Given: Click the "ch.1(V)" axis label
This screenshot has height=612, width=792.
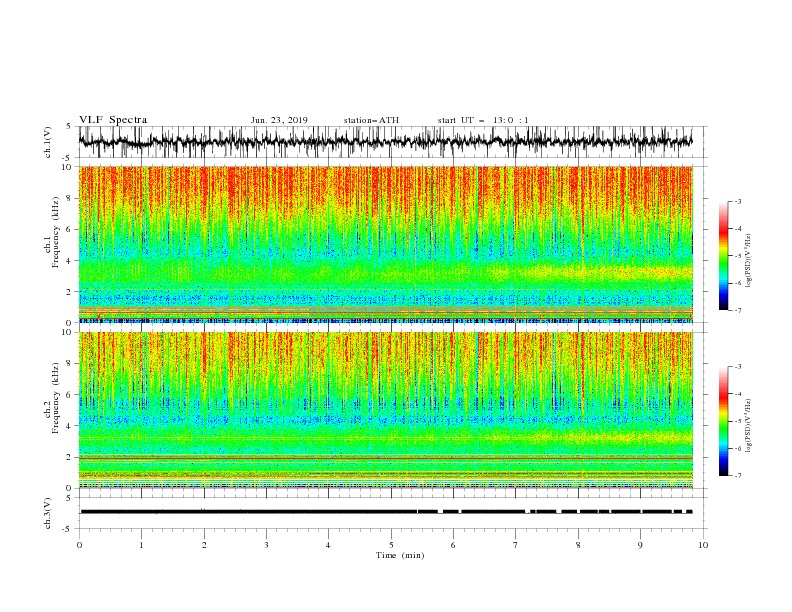Looking at the screenshot, I should click(x=48, y=142).
